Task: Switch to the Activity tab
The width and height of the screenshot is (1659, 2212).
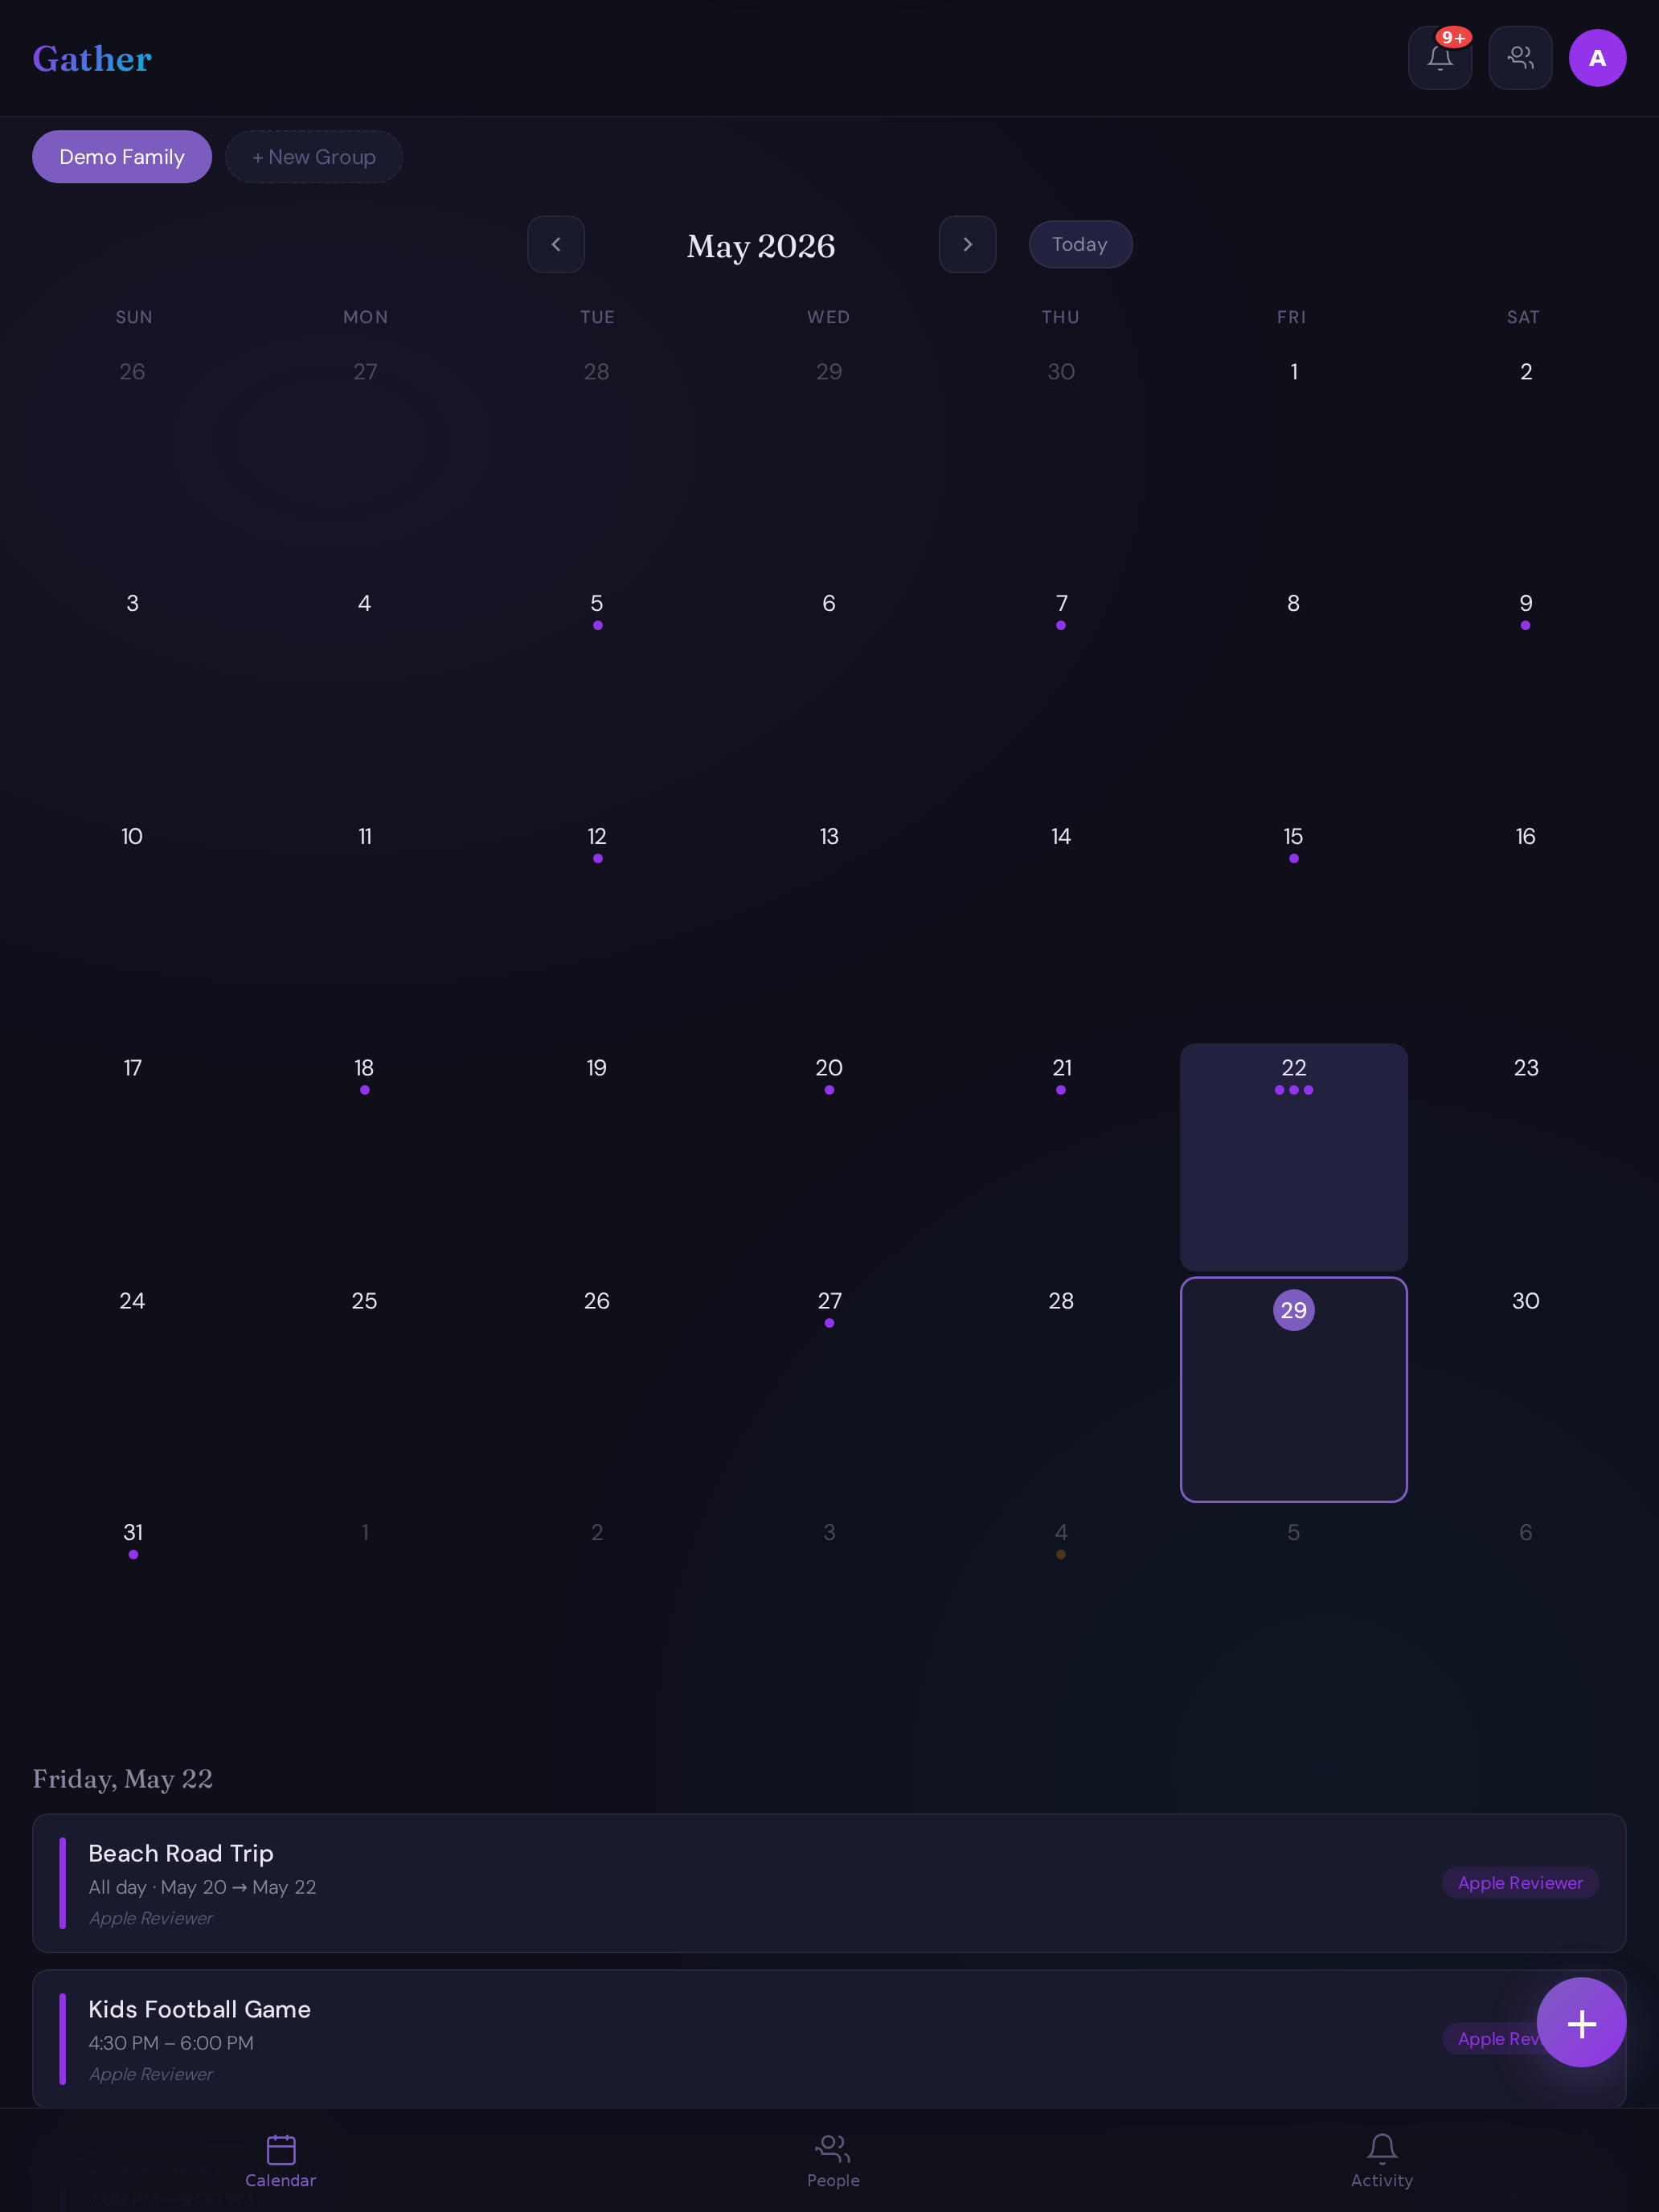Action: pos(1382,2161)
